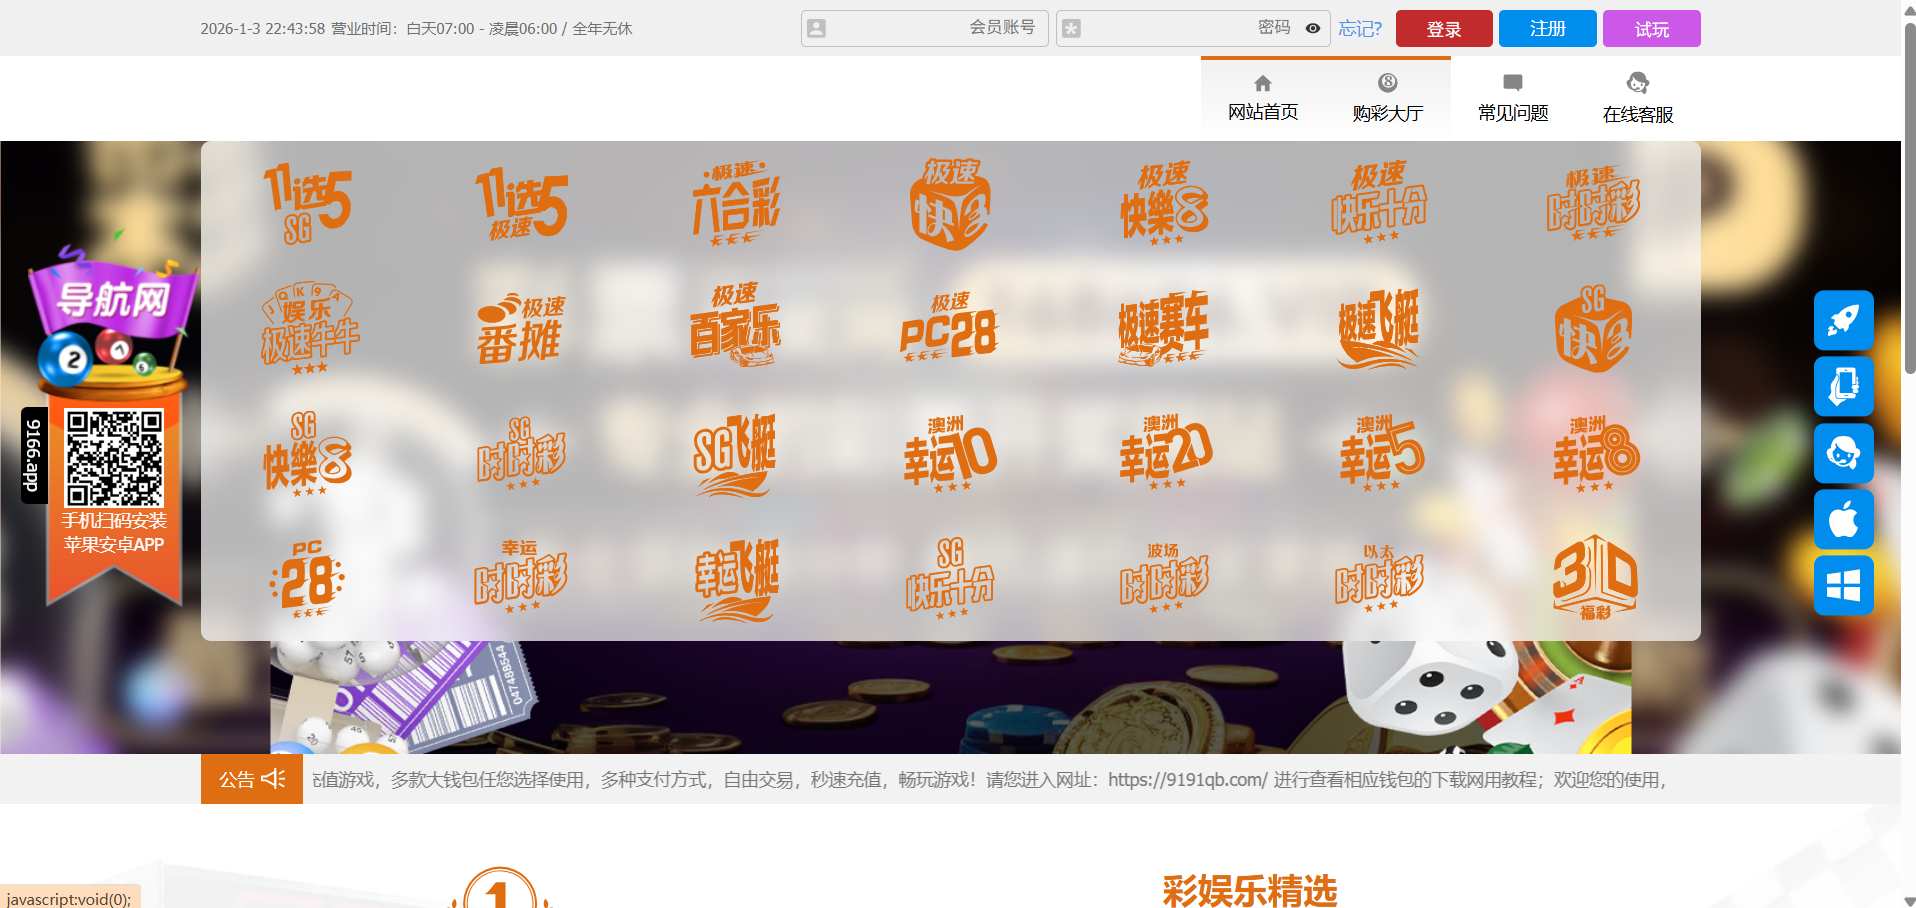Open the customer service girl icon
This screenshot has width=1916, height=908.
coord(1843,453)
